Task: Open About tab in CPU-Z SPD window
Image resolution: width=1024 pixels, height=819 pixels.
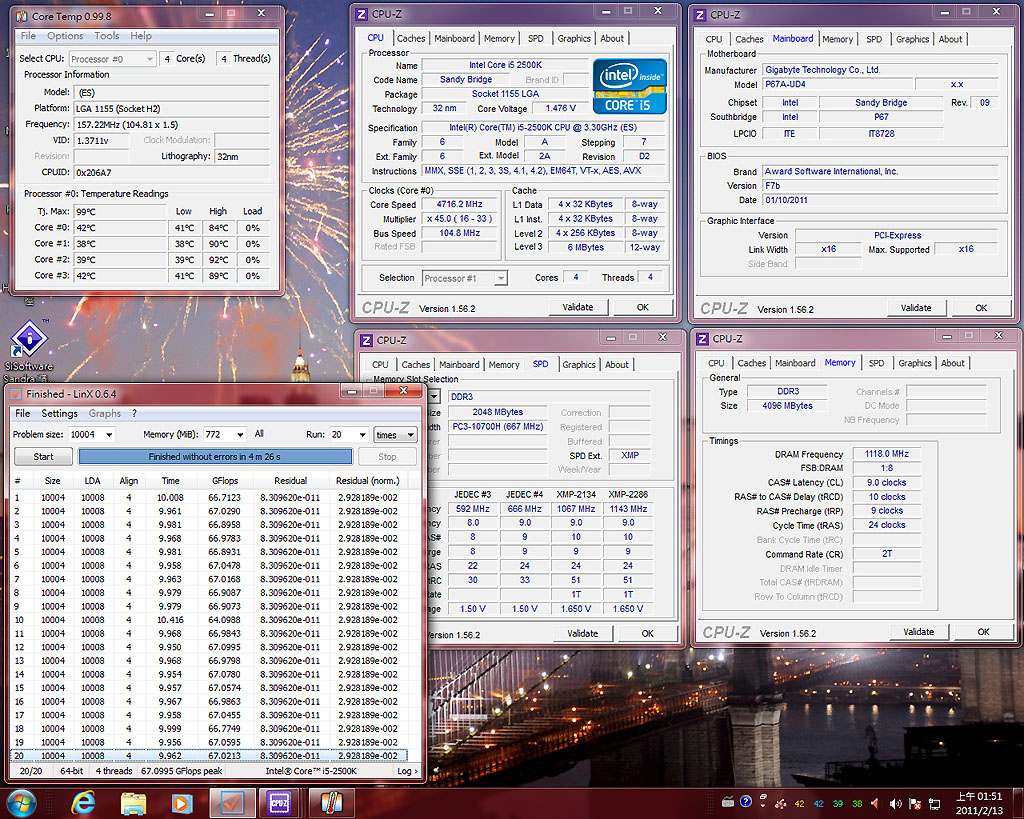Action: 616,365
